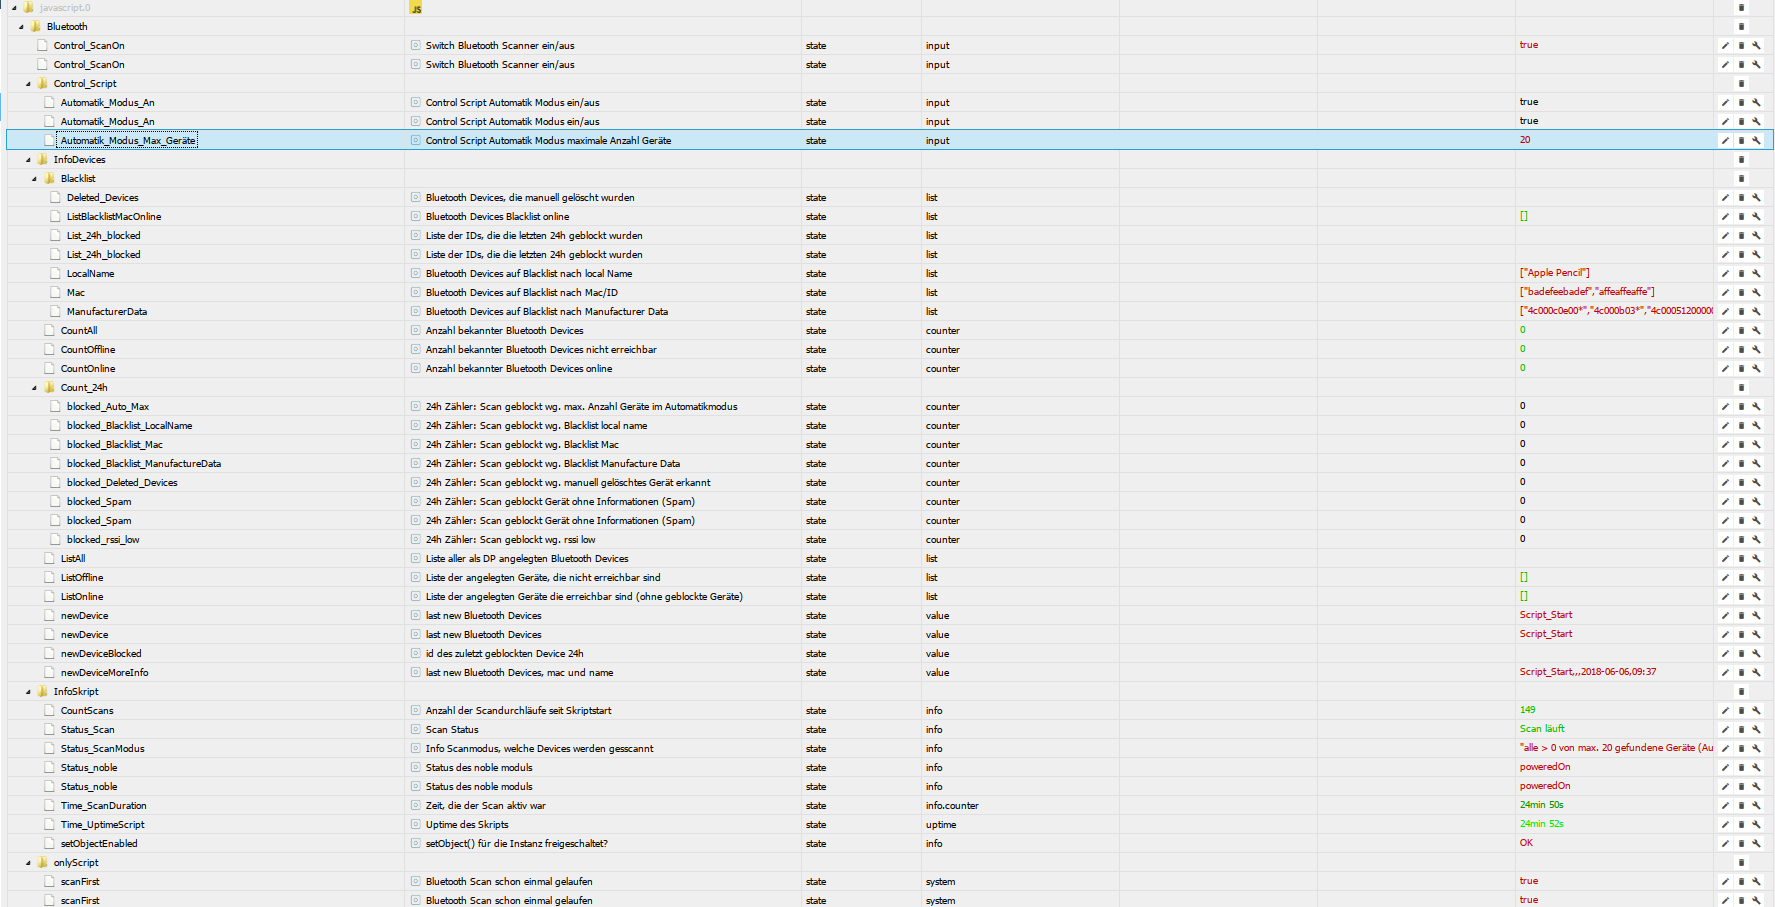Open wrench settings for Automatik_Modus_Max_Geräte

click(x=1756, y=141)
